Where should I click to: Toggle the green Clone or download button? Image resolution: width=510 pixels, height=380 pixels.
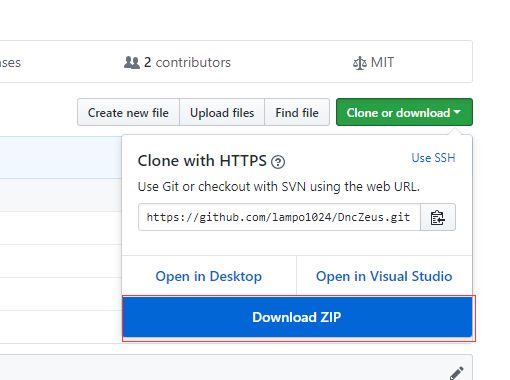coord(404,112)
